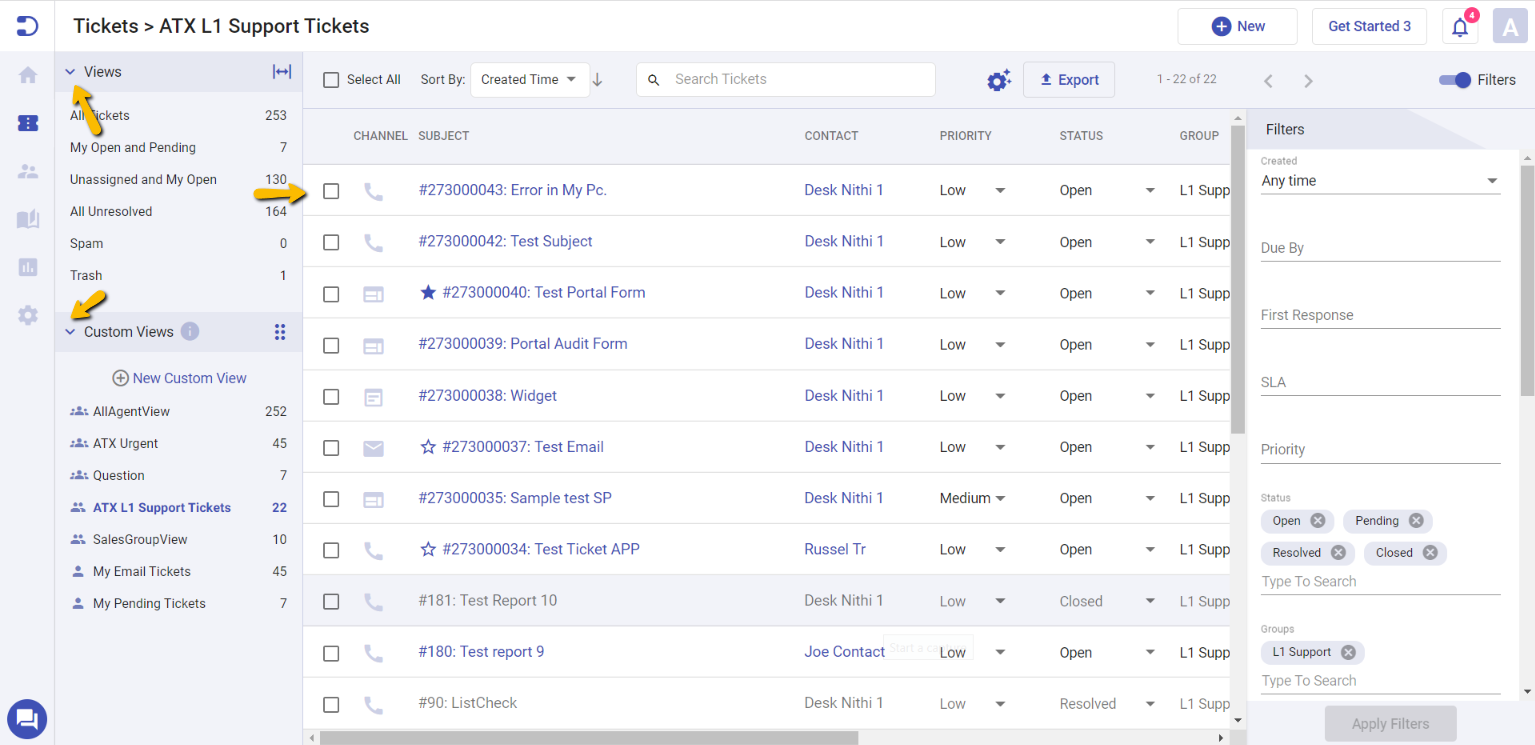Screen dimensions: 1535x745
Task: Open the chat bubble at bottom left
Action: tap(27, 719)
